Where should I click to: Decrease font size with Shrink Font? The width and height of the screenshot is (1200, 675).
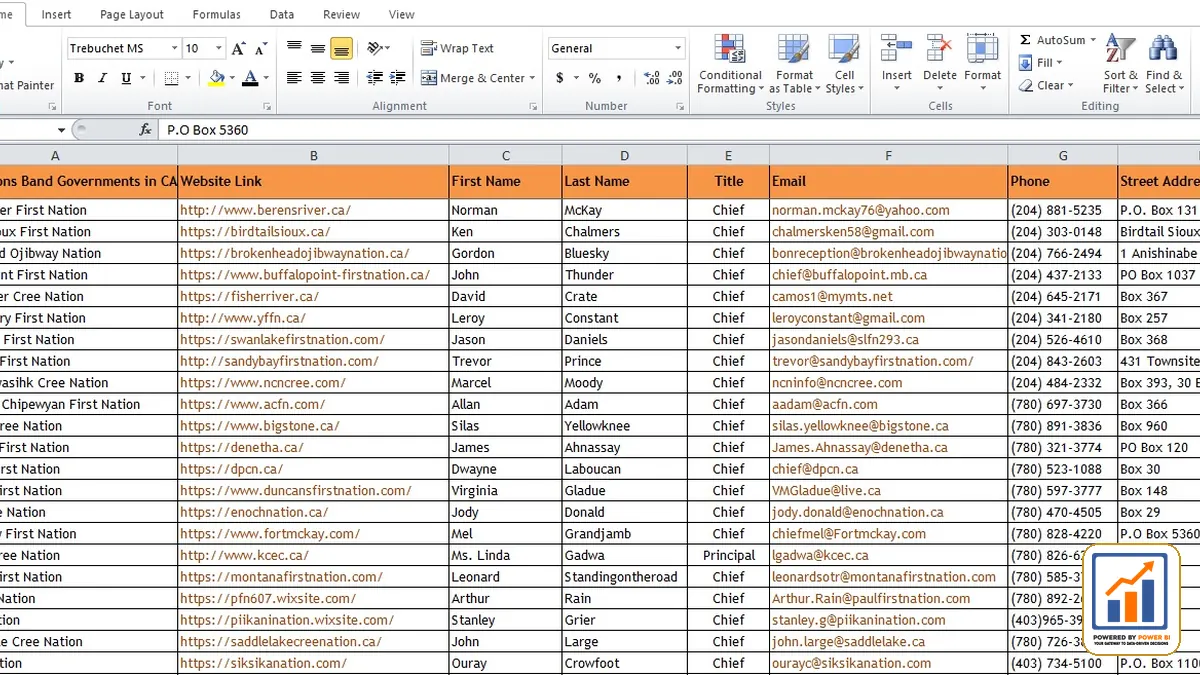[x=261, y=48]
